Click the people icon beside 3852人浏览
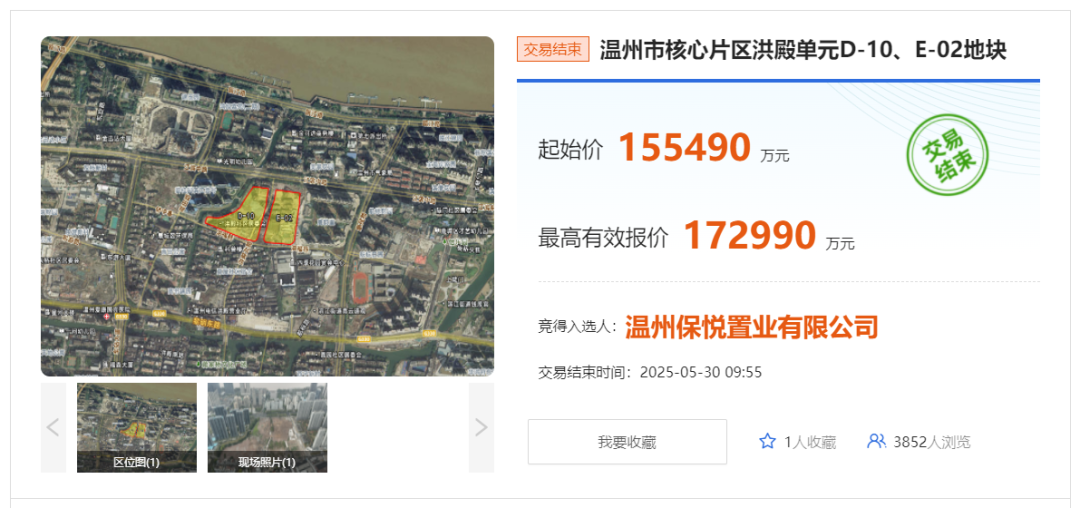 pyautogui.click(x=876, y=441)
